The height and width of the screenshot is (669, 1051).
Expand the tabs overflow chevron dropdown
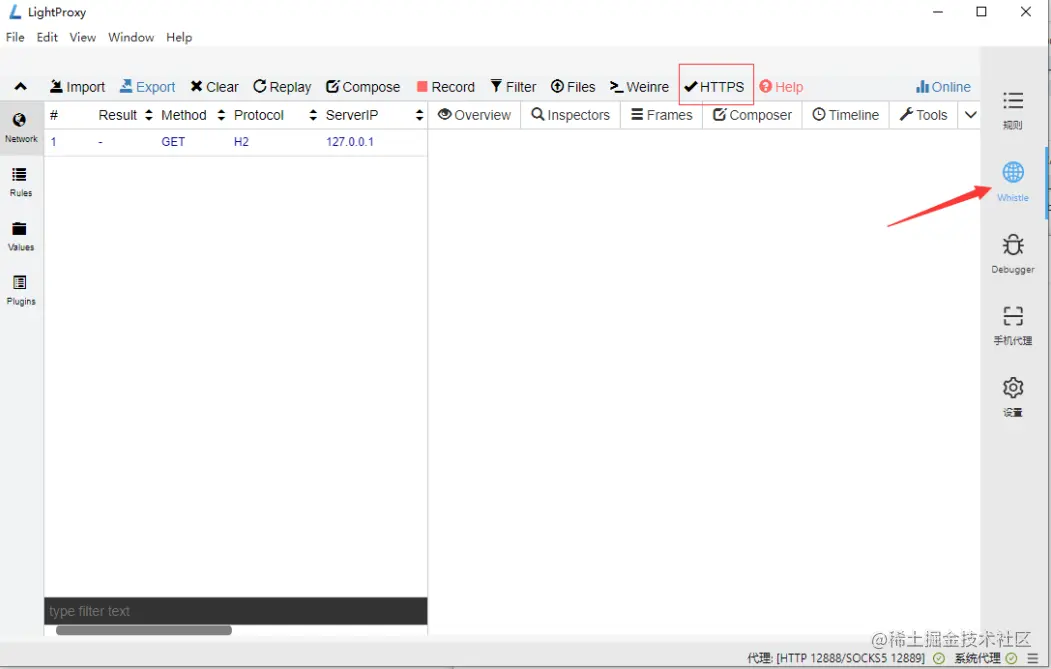click(x=971, y=115)
